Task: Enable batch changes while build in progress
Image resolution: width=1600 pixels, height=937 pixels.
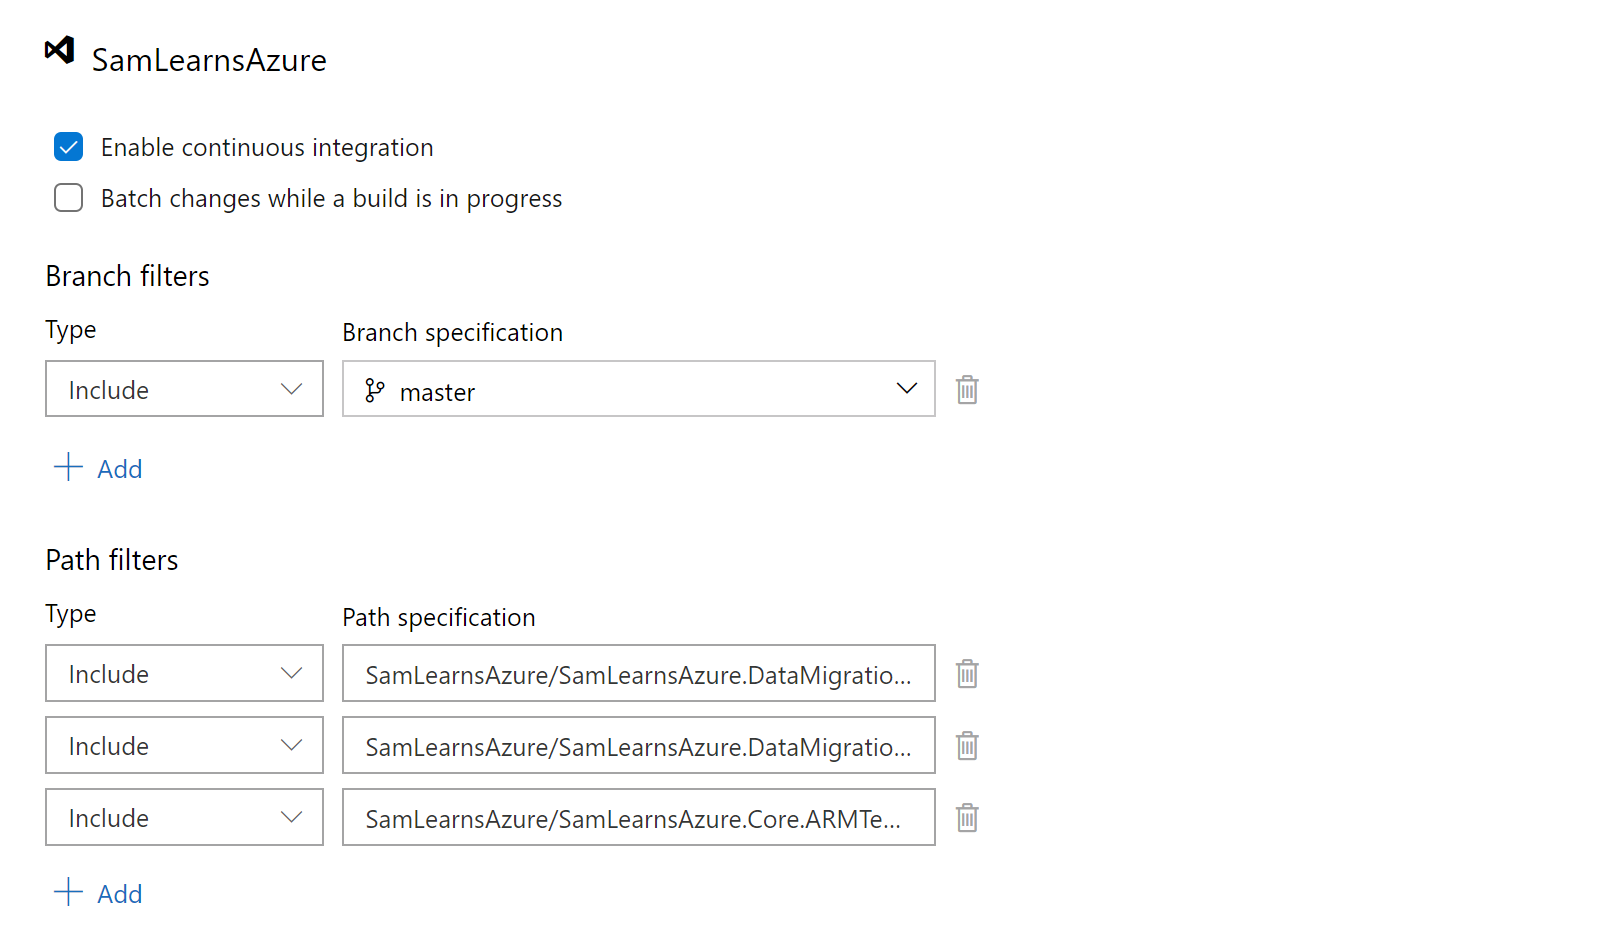Action: click(x=68, y=198)
